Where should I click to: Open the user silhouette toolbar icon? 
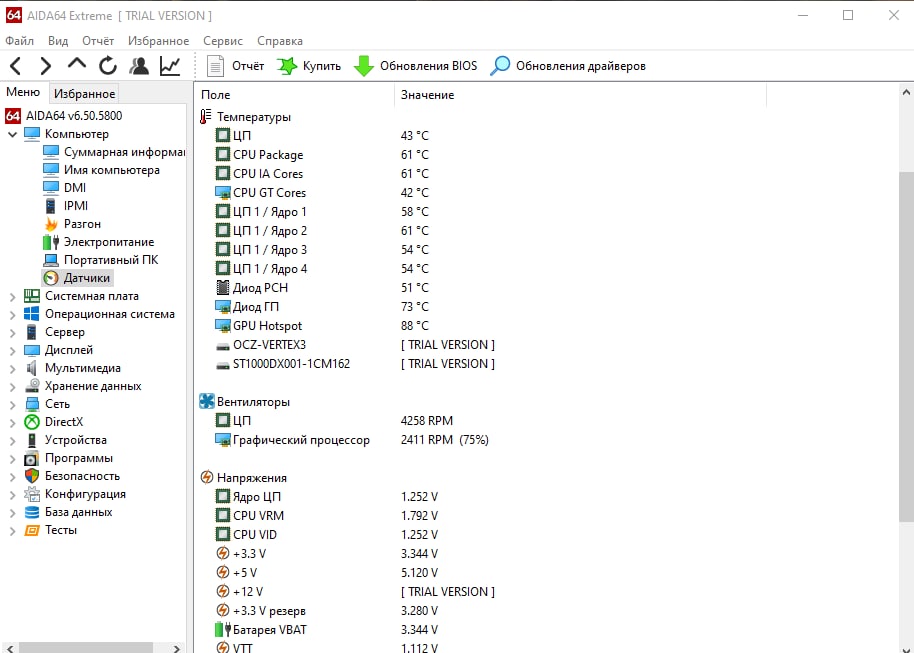139,66
